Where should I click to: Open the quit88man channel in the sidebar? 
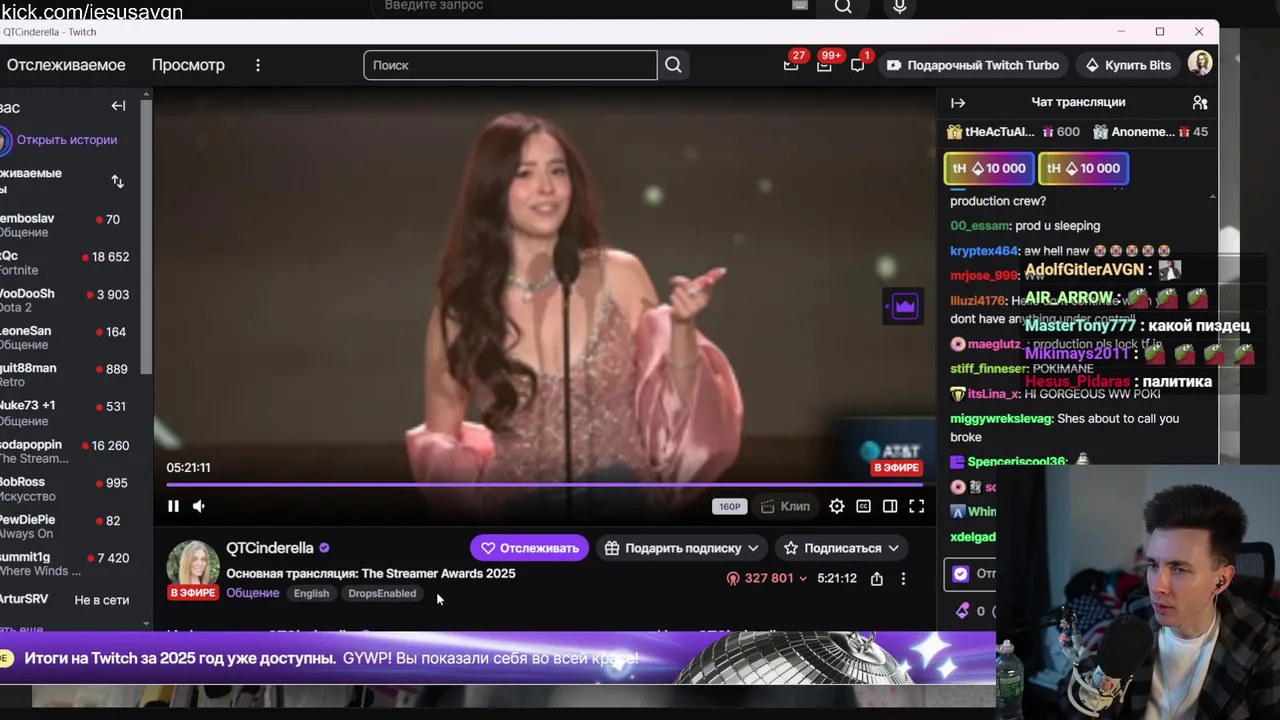point(70,376)
